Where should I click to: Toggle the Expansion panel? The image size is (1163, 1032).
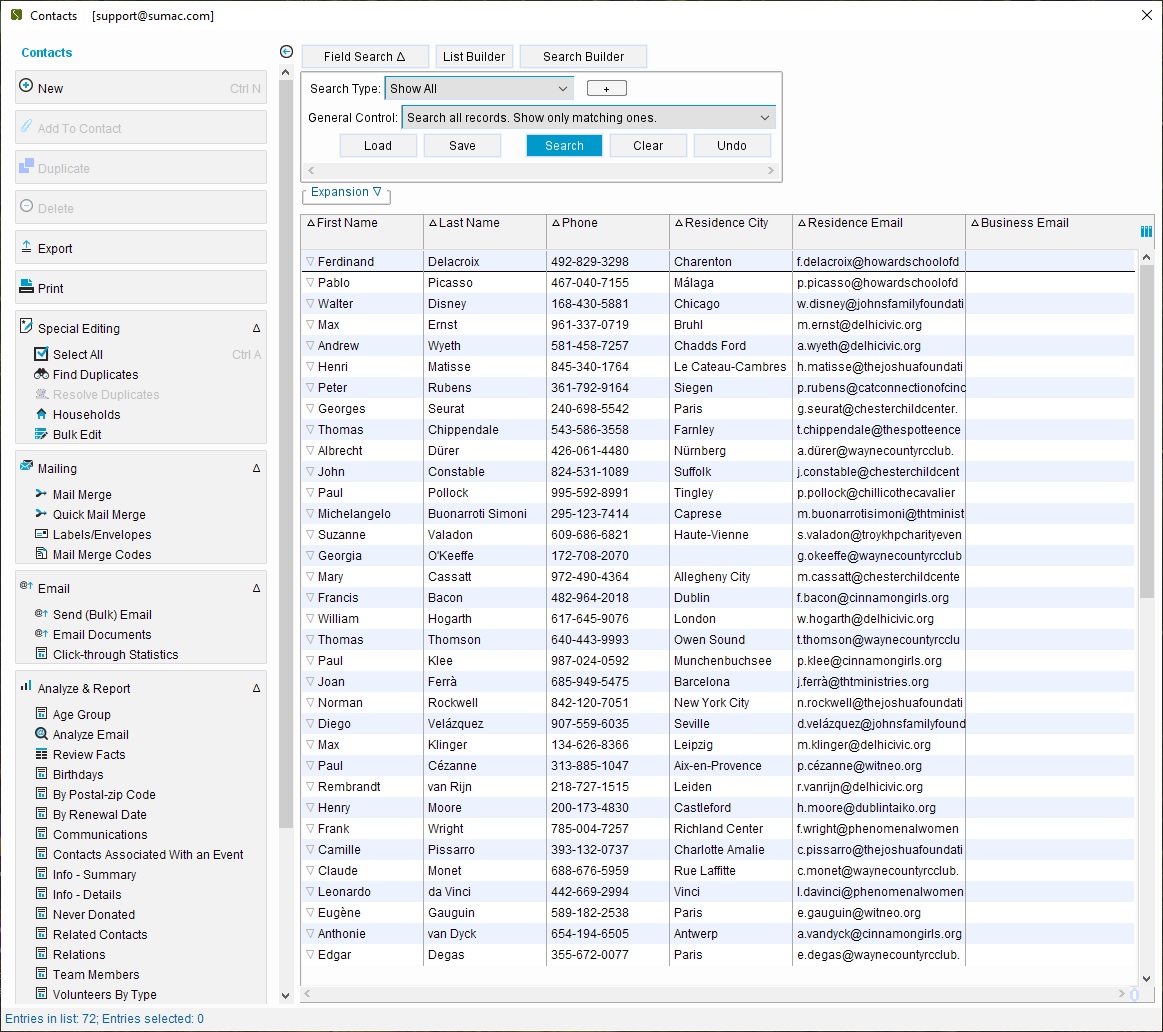point(346,192)
